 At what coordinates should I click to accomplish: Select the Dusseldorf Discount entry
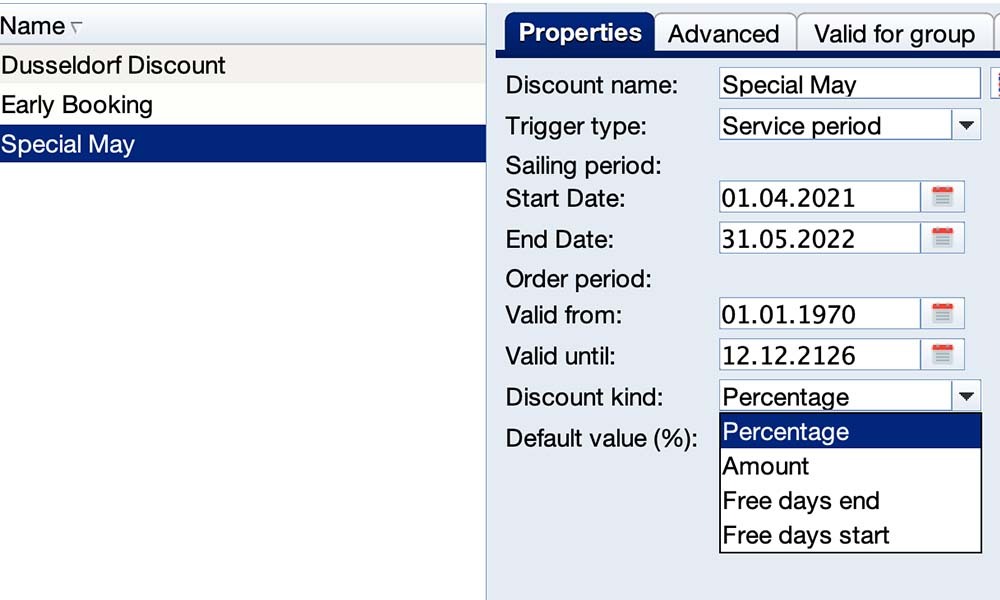113,66
